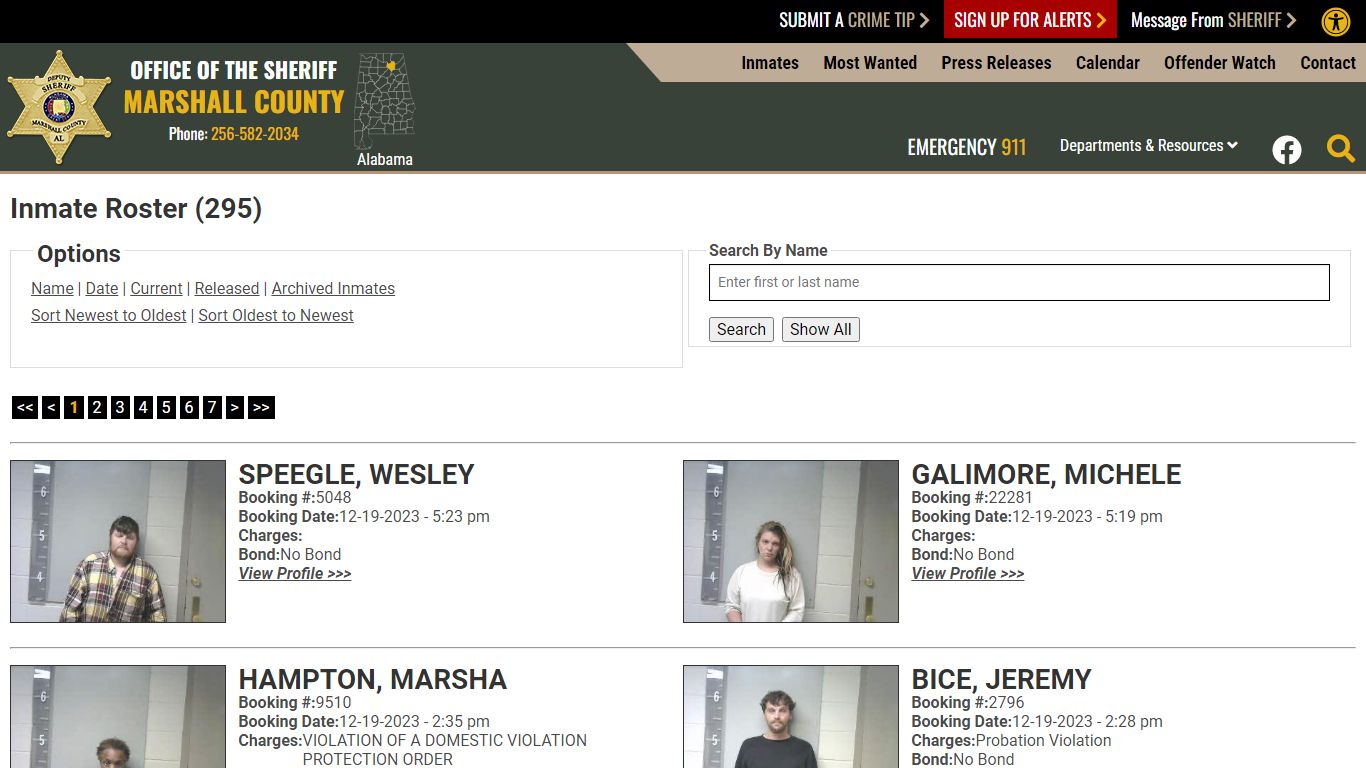Open Michele Galimore mugshot thumbnail
1366x768 pixels.
click(x=791, y=541)
